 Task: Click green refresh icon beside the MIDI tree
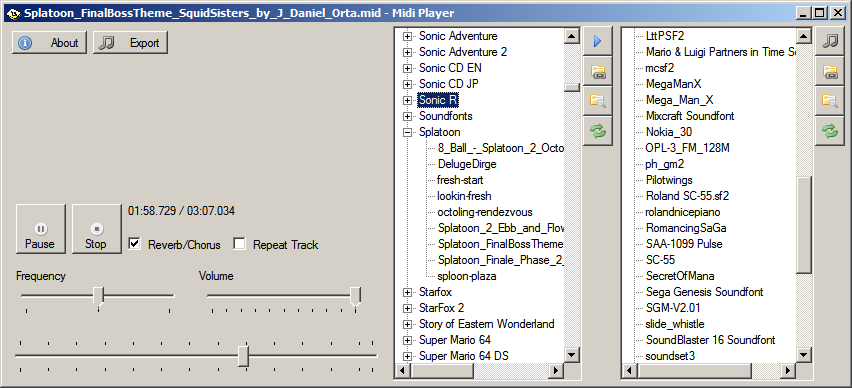click(598, 131)
